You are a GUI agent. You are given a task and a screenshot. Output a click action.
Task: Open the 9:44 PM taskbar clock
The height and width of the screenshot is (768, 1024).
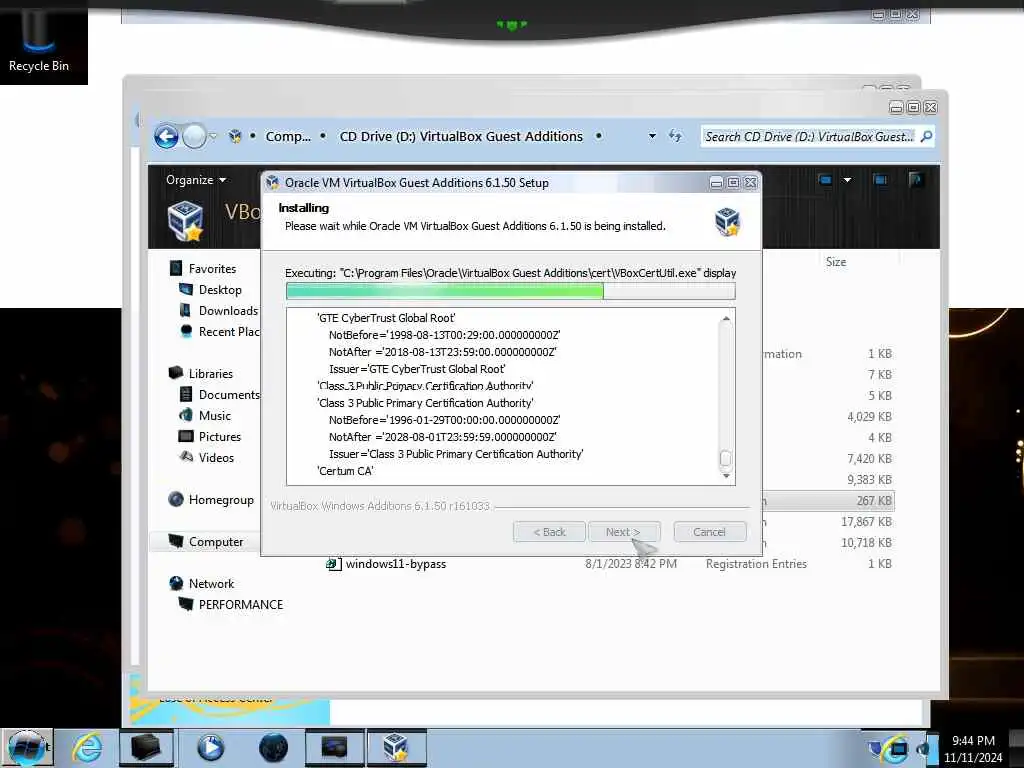(973, 748)
